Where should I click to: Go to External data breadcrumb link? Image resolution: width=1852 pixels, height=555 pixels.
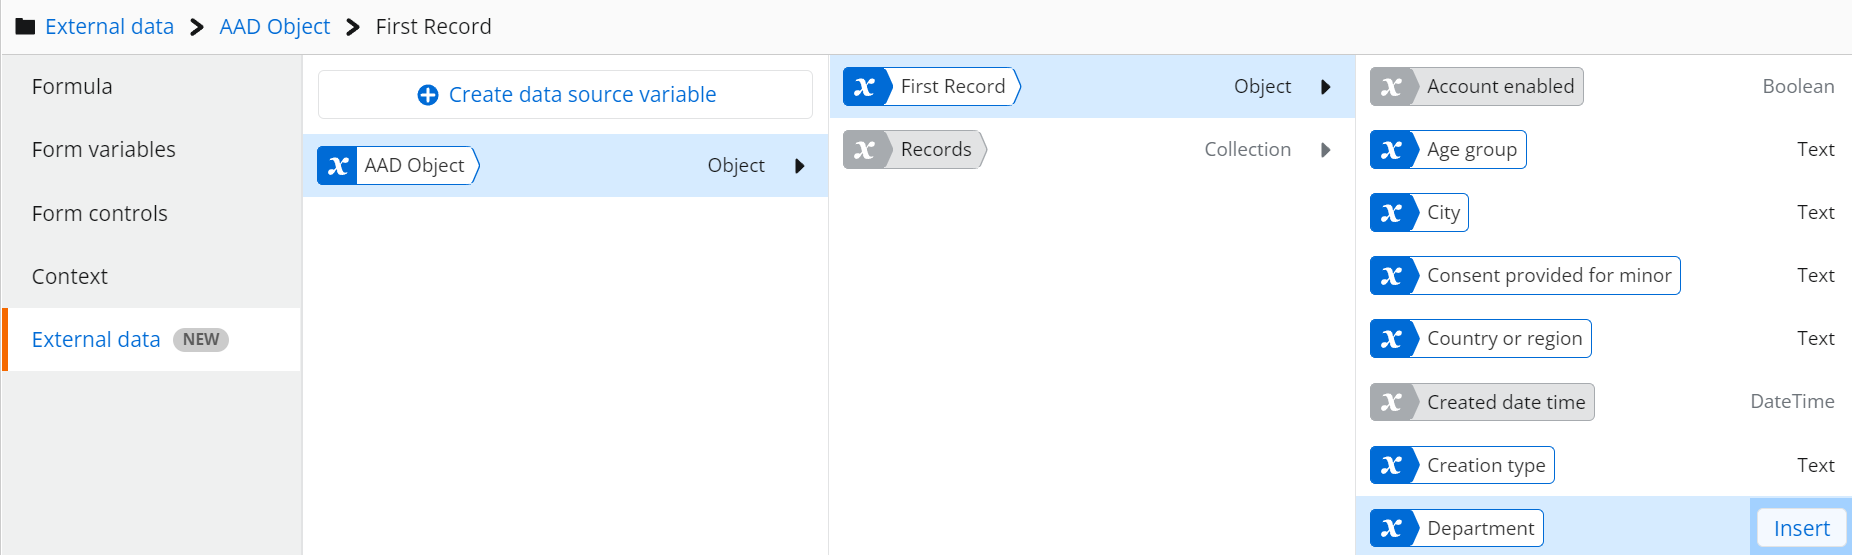(109, 27)
